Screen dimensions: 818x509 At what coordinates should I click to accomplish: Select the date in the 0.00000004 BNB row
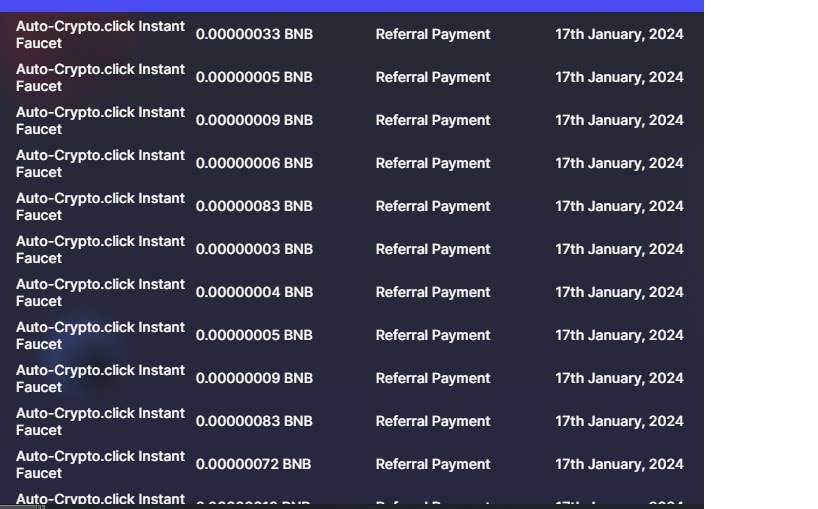tap(619, 292)
